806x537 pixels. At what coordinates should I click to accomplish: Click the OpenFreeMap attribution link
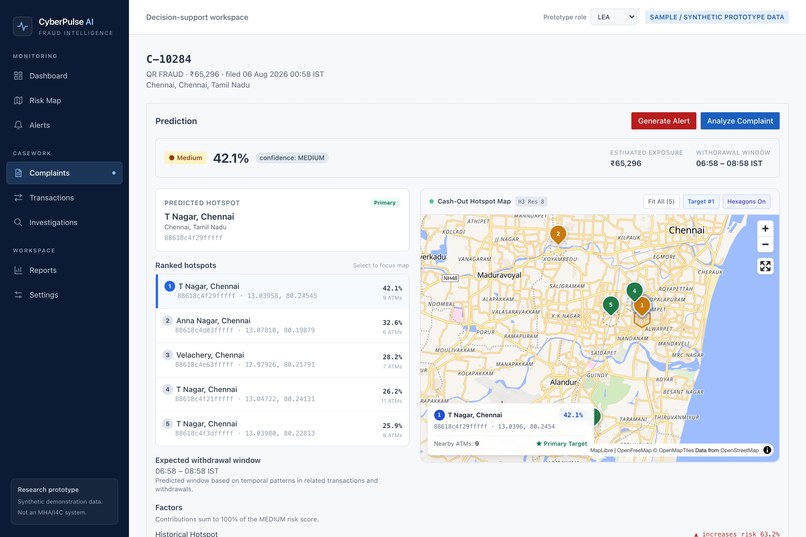(634, 450)
